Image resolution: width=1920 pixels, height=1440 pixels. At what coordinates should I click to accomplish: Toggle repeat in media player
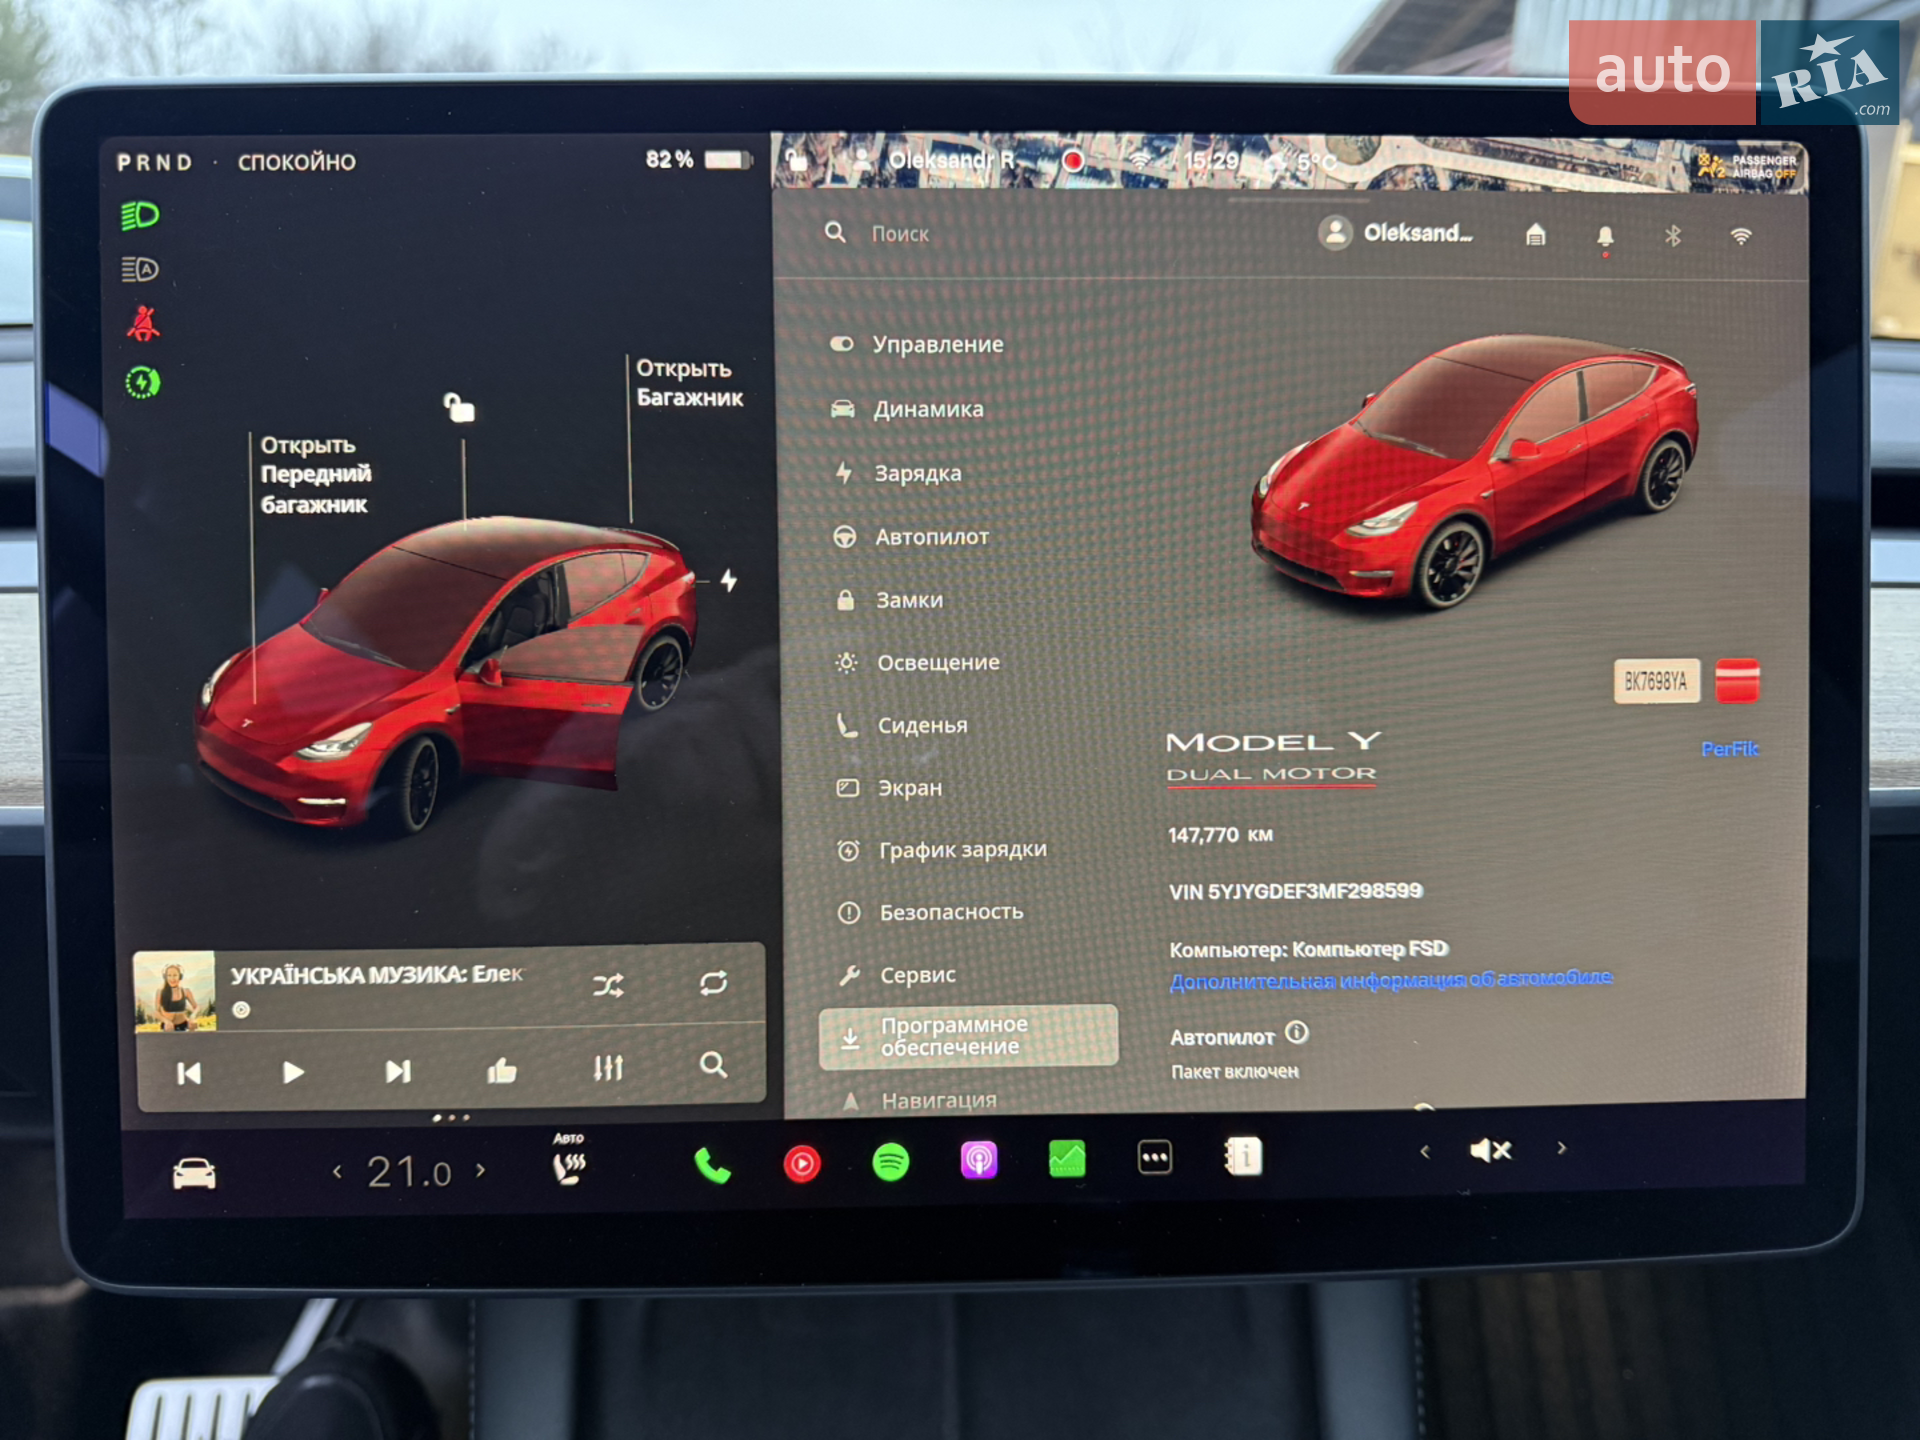click(x=713, y=983)
